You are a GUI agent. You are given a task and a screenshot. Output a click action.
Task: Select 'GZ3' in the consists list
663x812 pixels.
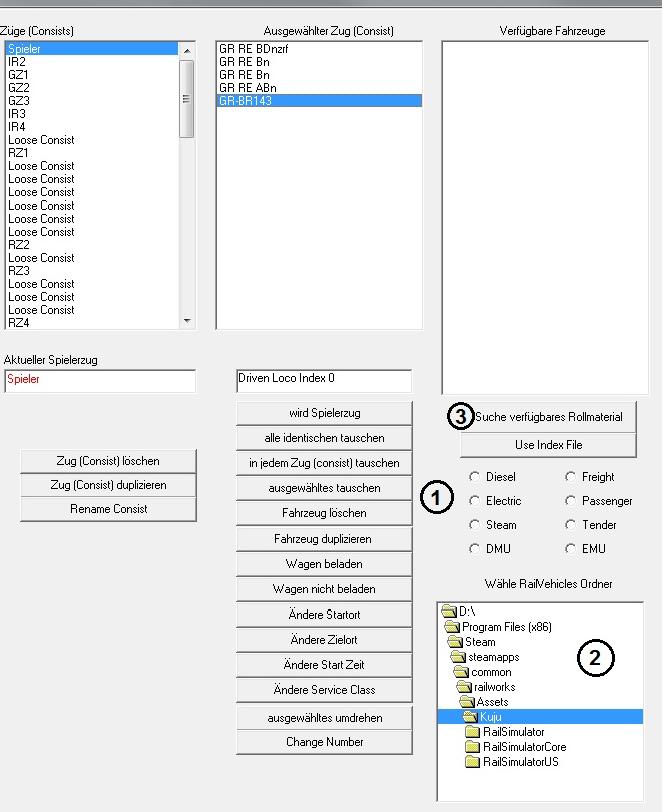92,100
